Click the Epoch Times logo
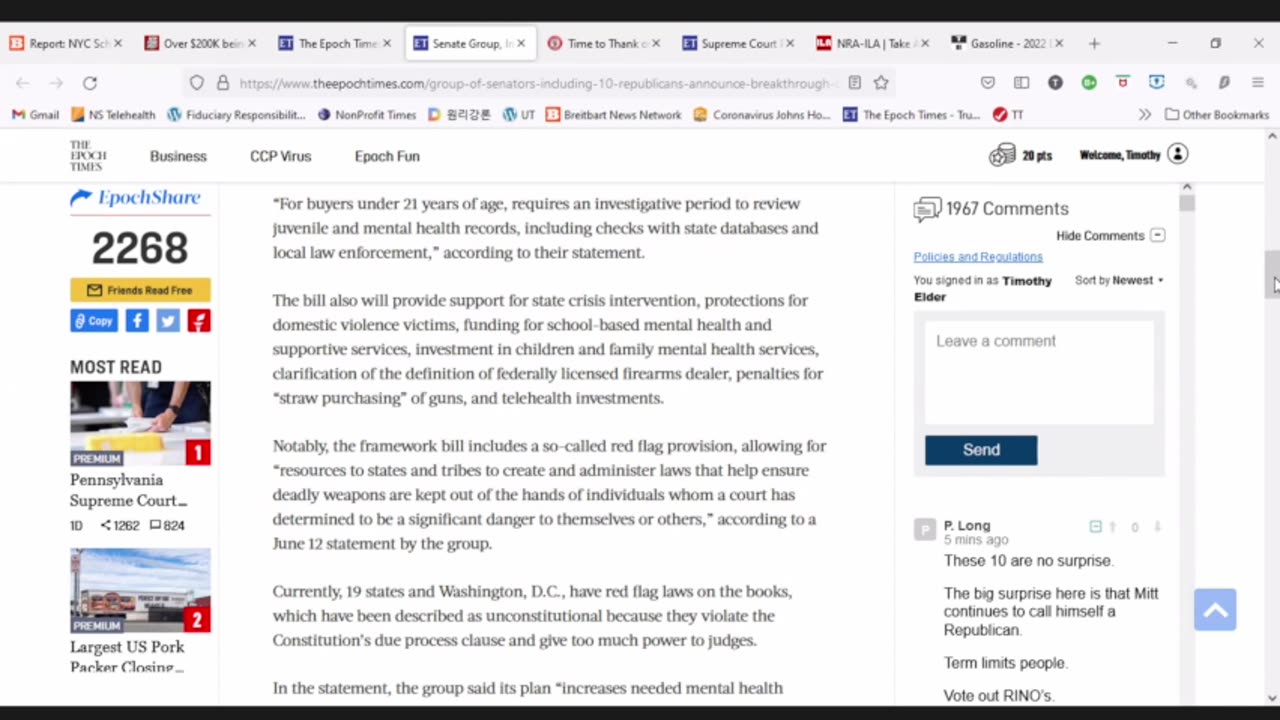Viewport: 1280px width, 720px height. pyautogui.click(x=87, y=156)
